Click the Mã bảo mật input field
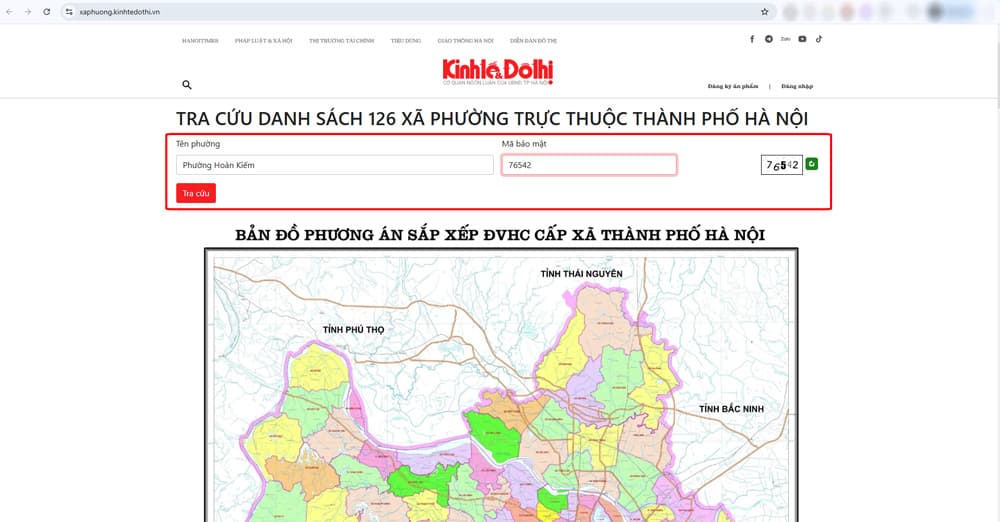The width and height of the screenshot is (1000, 522). [588, 165]
